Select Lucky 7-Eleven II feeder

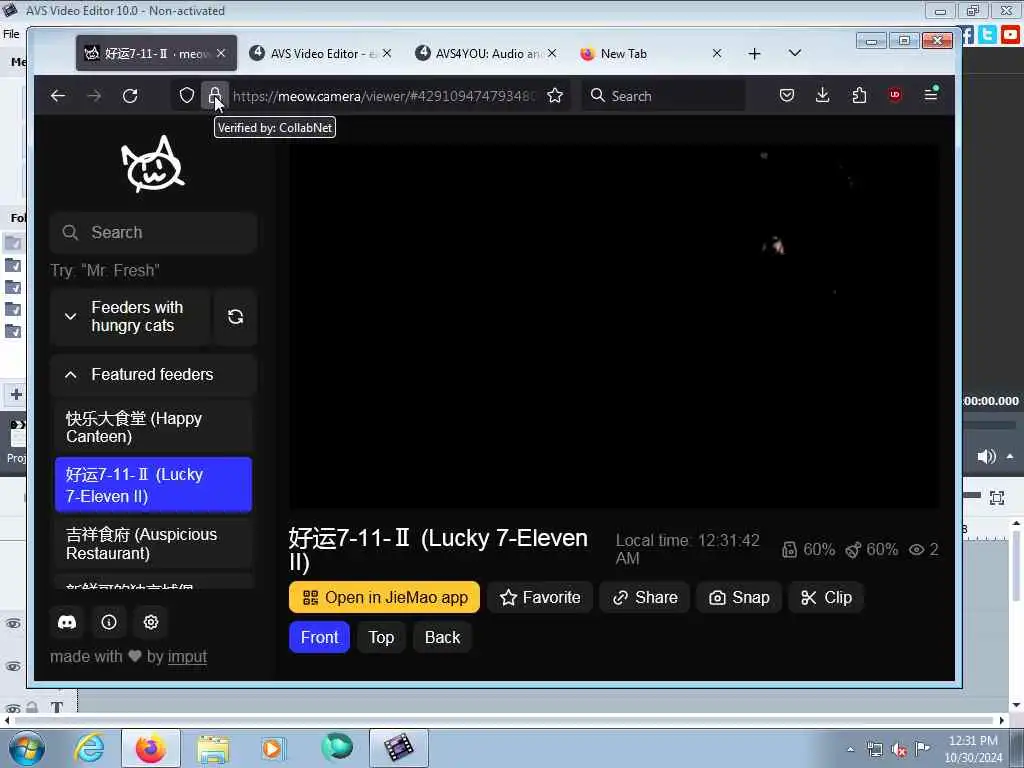click(153, 485)
